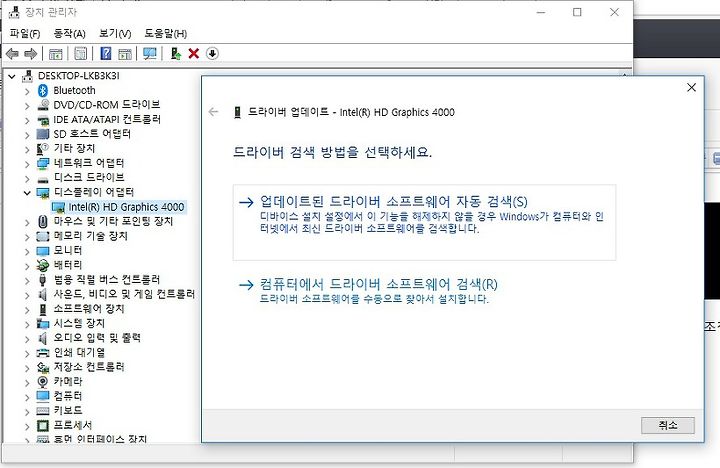Open the 동작(A) menu

pos(69,34)
